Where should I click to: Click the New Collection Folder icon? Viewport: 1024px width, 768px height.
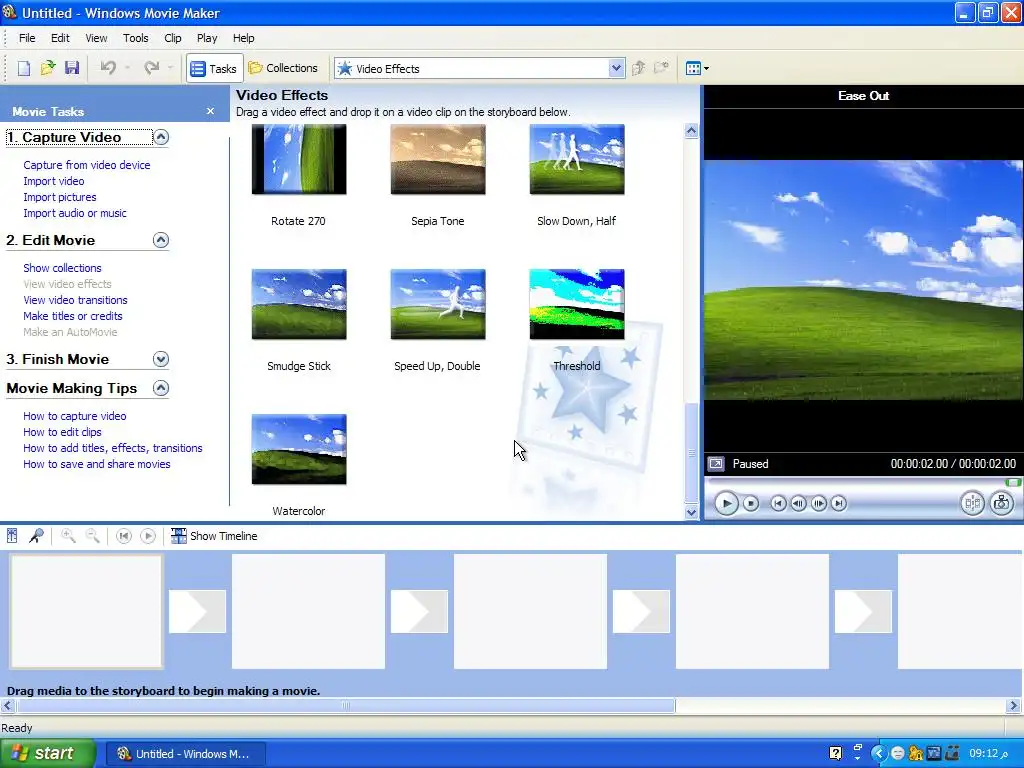(662, 68)
